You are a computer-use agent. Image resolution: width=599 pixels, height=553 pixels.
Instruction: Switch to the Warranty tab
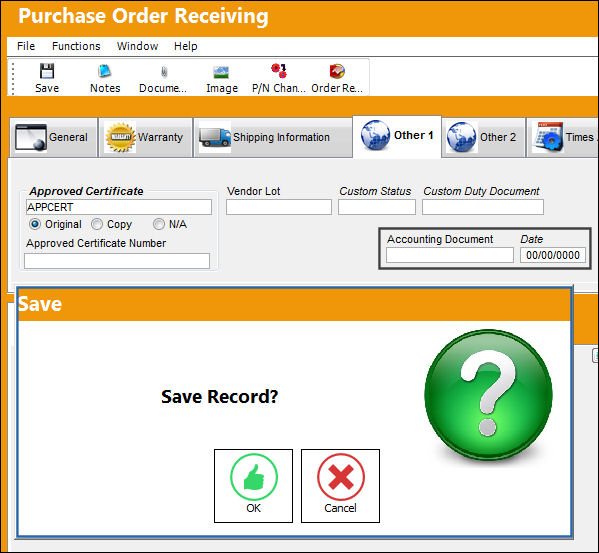[x=145, y=137]
